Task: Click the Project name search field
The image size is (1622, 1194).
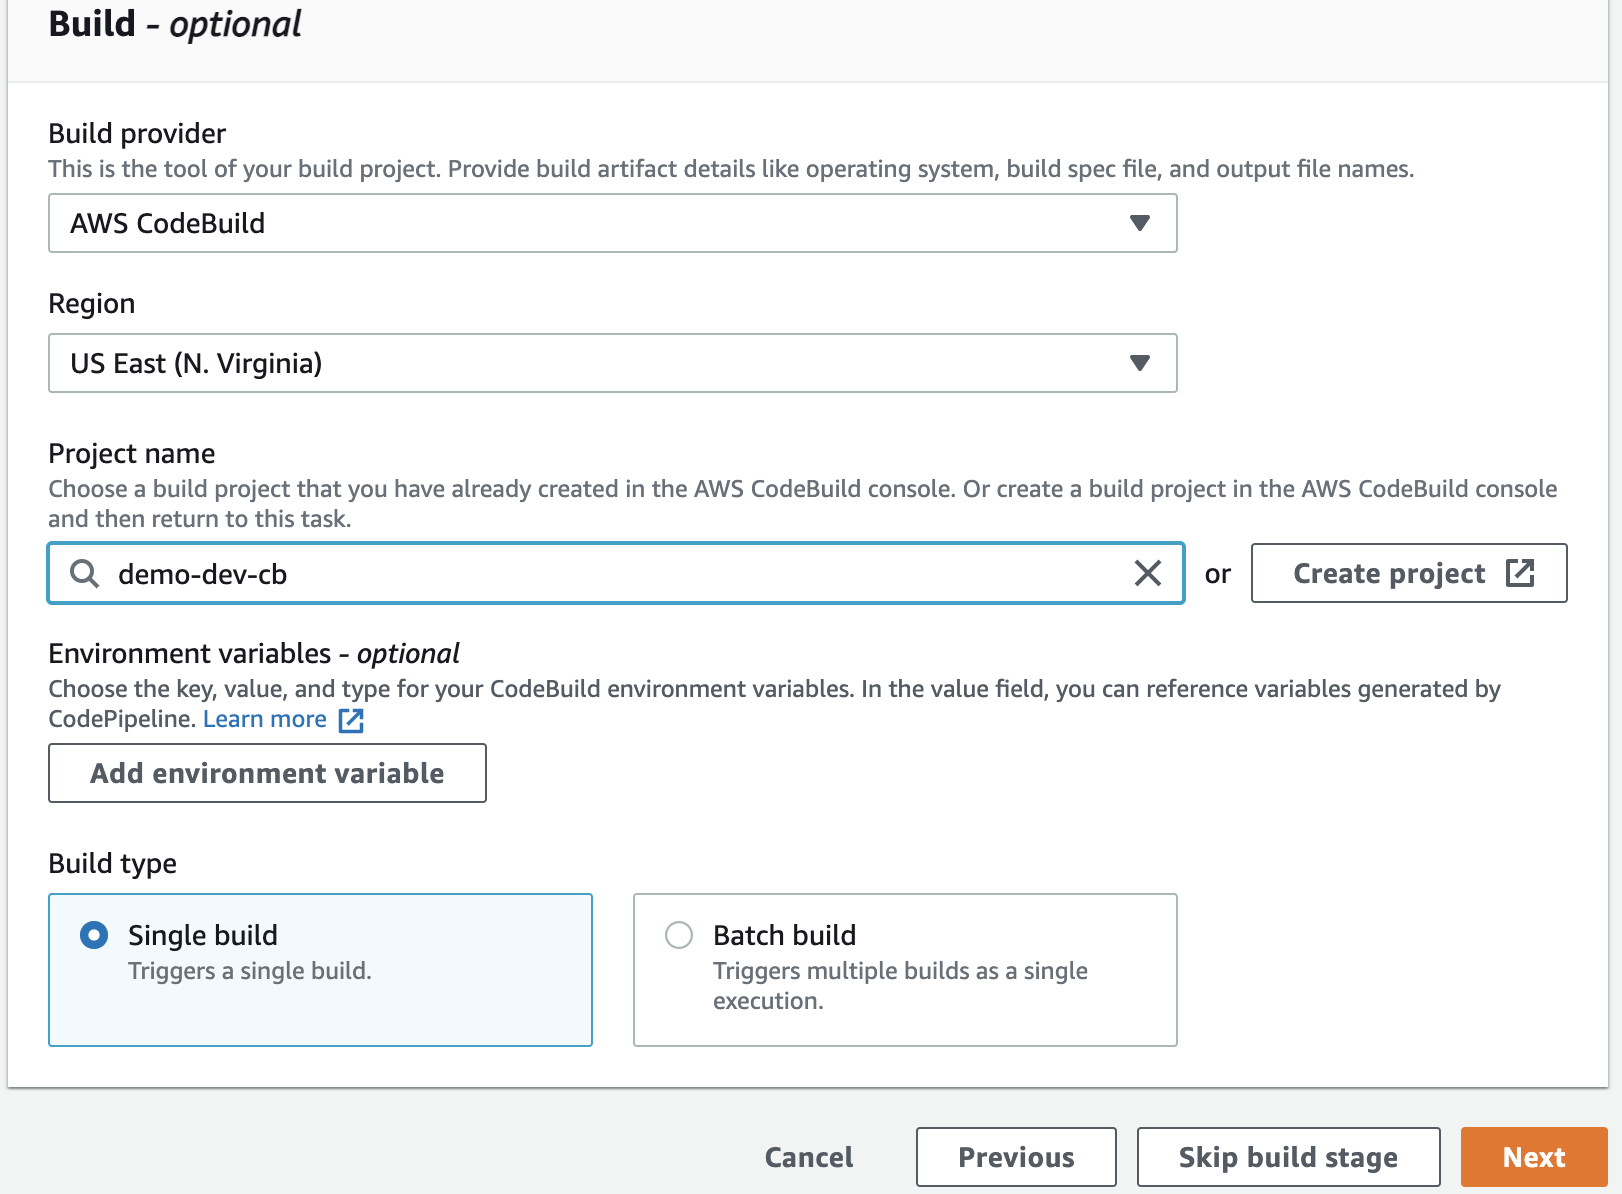Action: pyautogui.click(x=616, y=573)
